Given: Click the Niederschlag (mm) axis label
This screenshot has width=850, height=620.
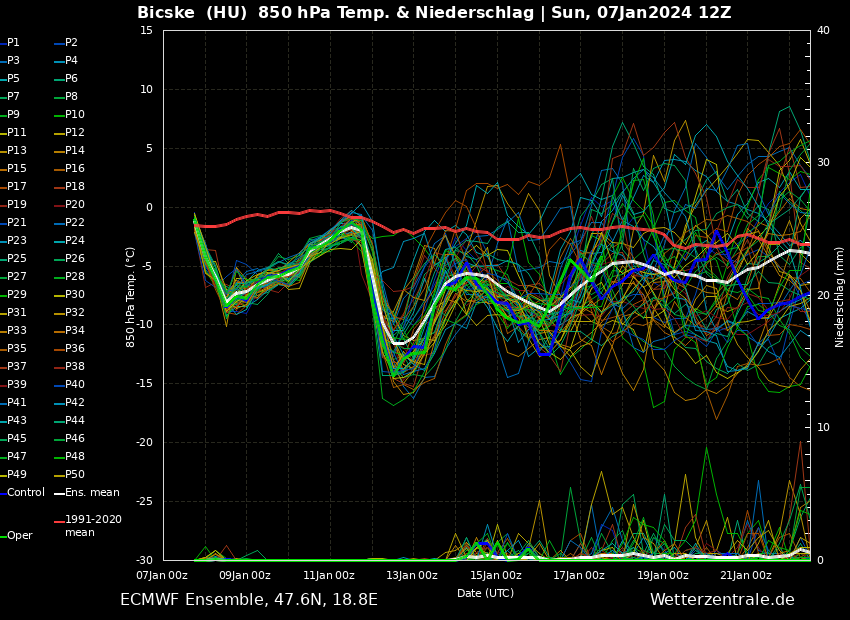Looking at the screenshot, I should coord(840,296).
